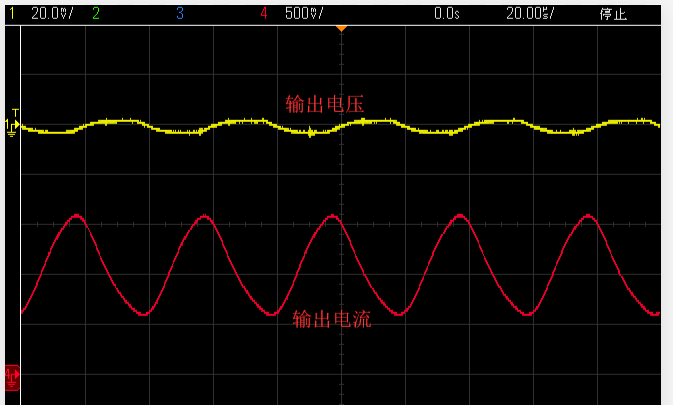Click the yellow output voltage trace
This screenshot has width=673, height=405.
pos(240,121)
